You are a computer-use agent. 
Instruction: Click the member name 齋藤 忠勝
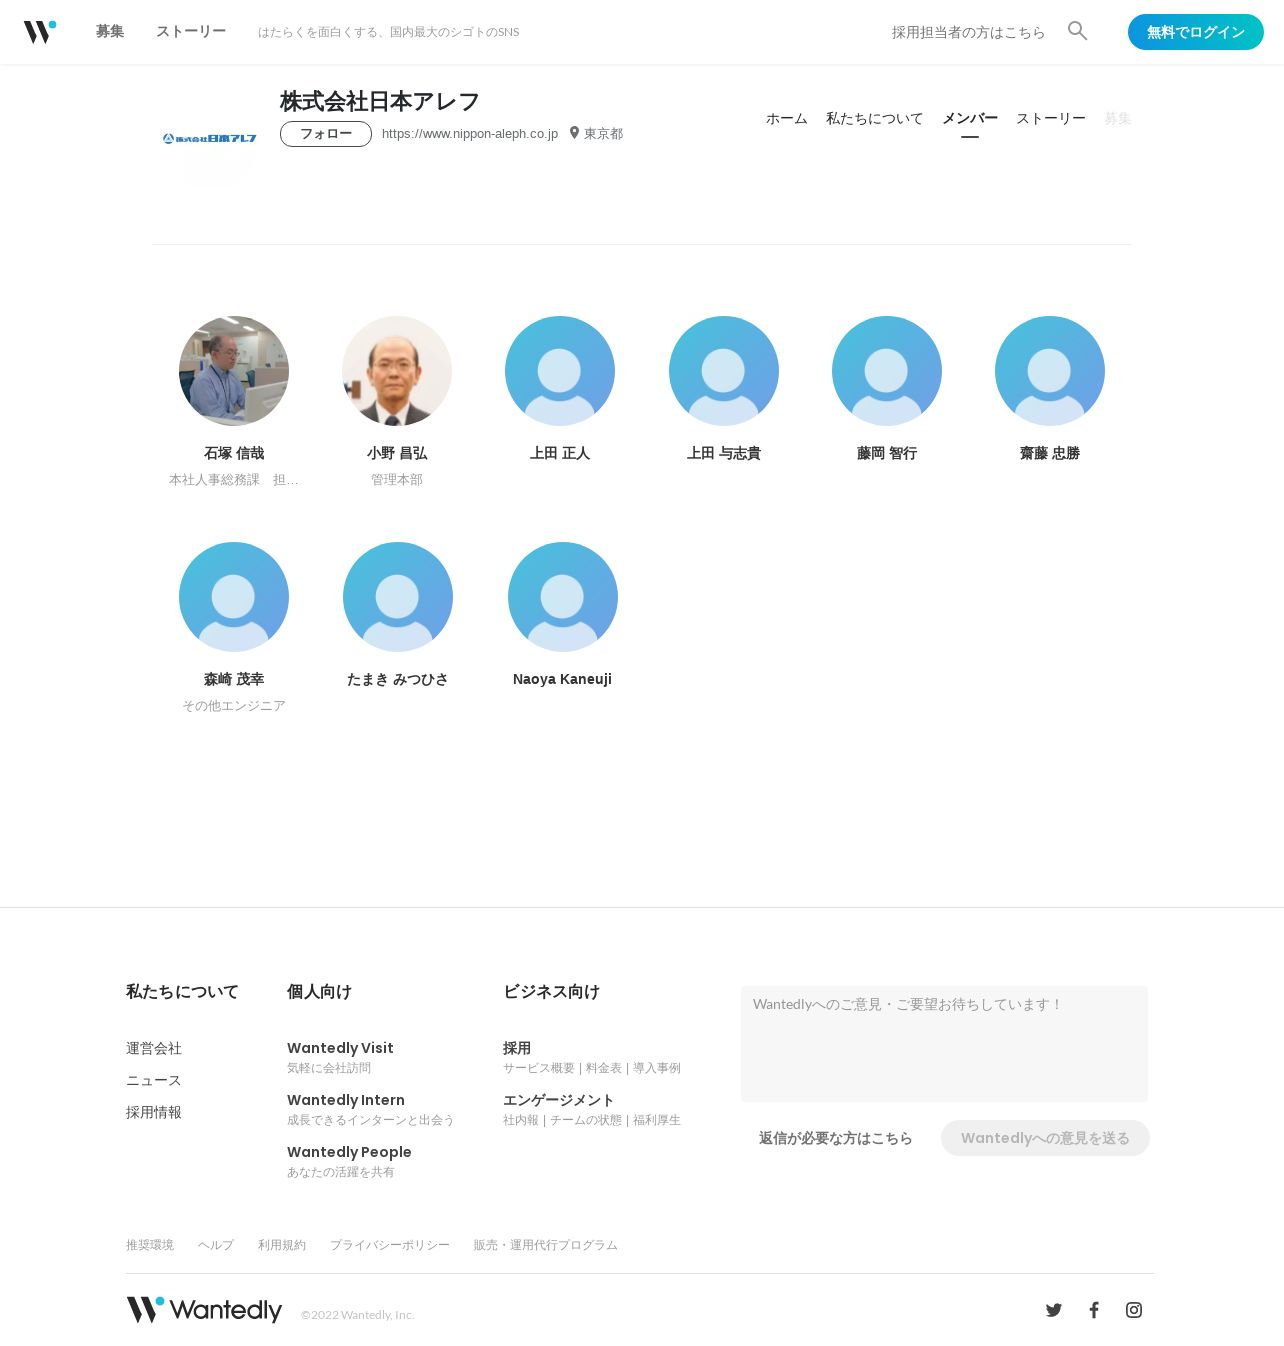(1050, 453)
